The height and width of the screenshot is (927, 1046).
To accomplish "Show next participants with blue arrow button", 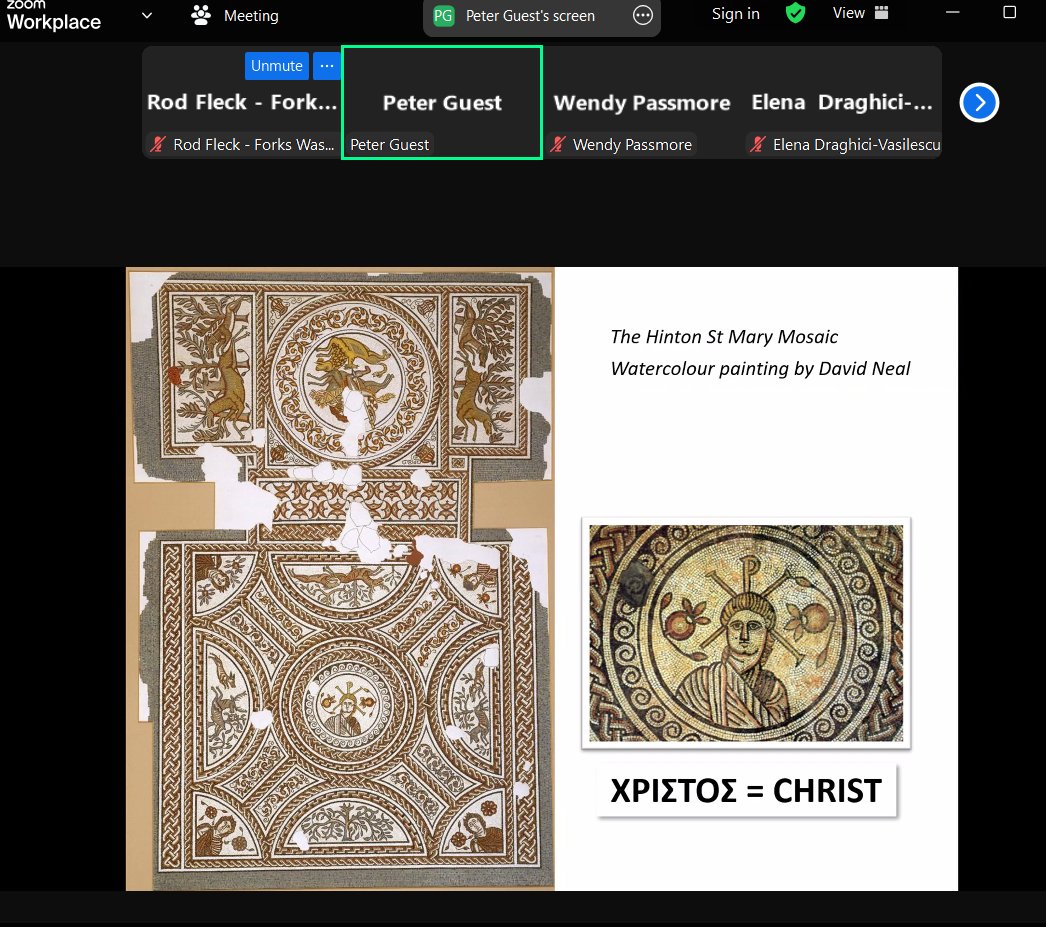I will (979, 103).
